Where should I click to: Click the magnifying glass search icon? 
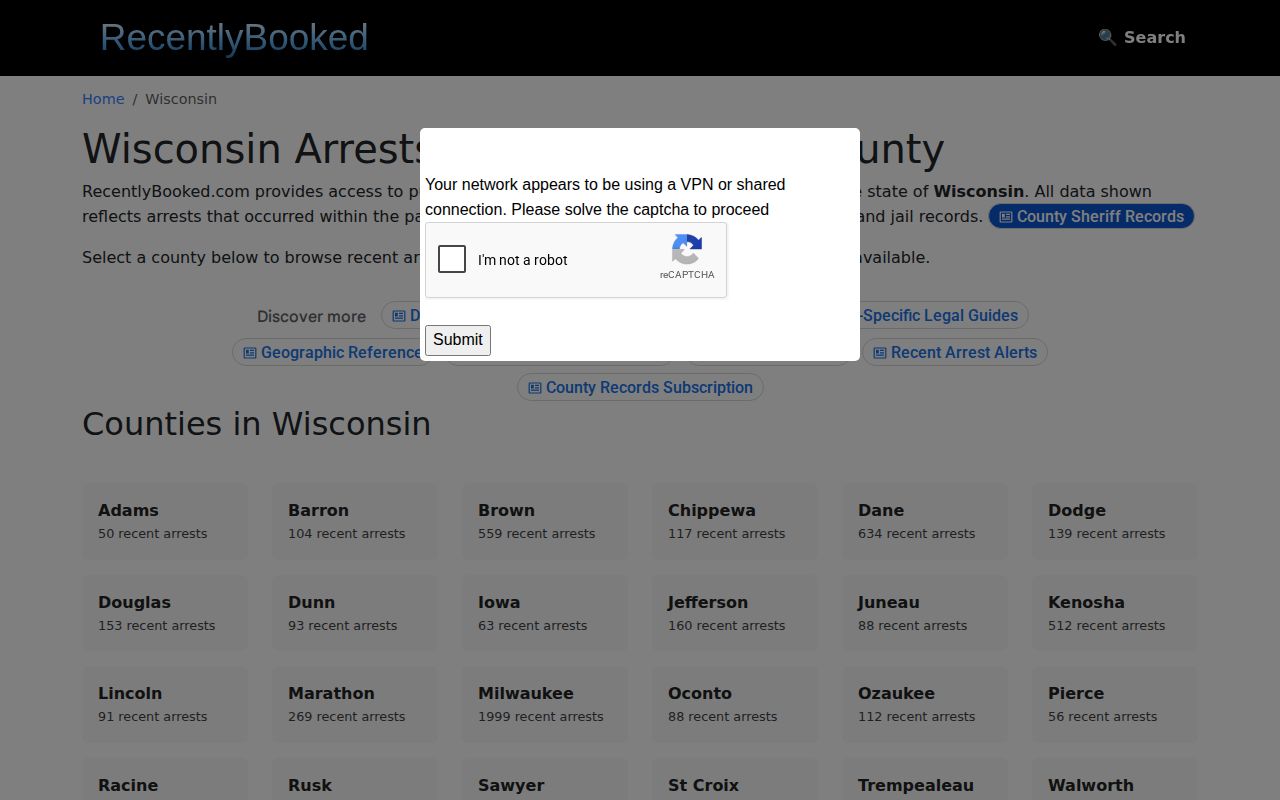(1107, 37)
